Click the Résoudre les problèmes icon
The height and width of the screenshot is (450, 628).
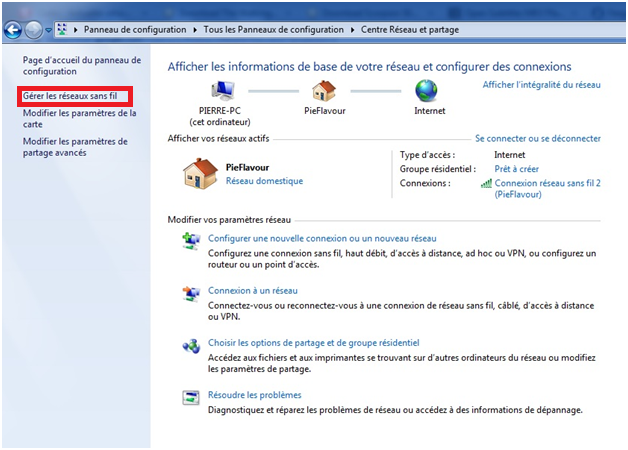191,398
